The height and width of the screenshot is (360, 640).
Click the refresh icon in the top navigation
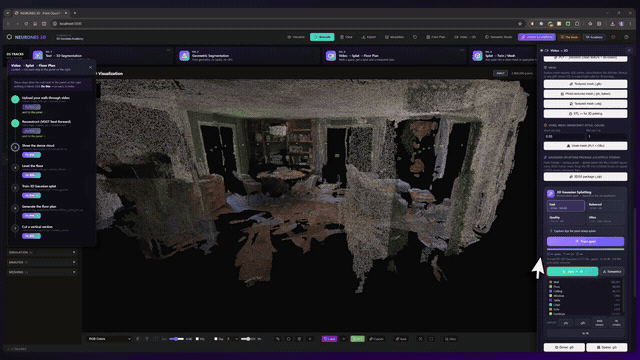pos(415,37)
